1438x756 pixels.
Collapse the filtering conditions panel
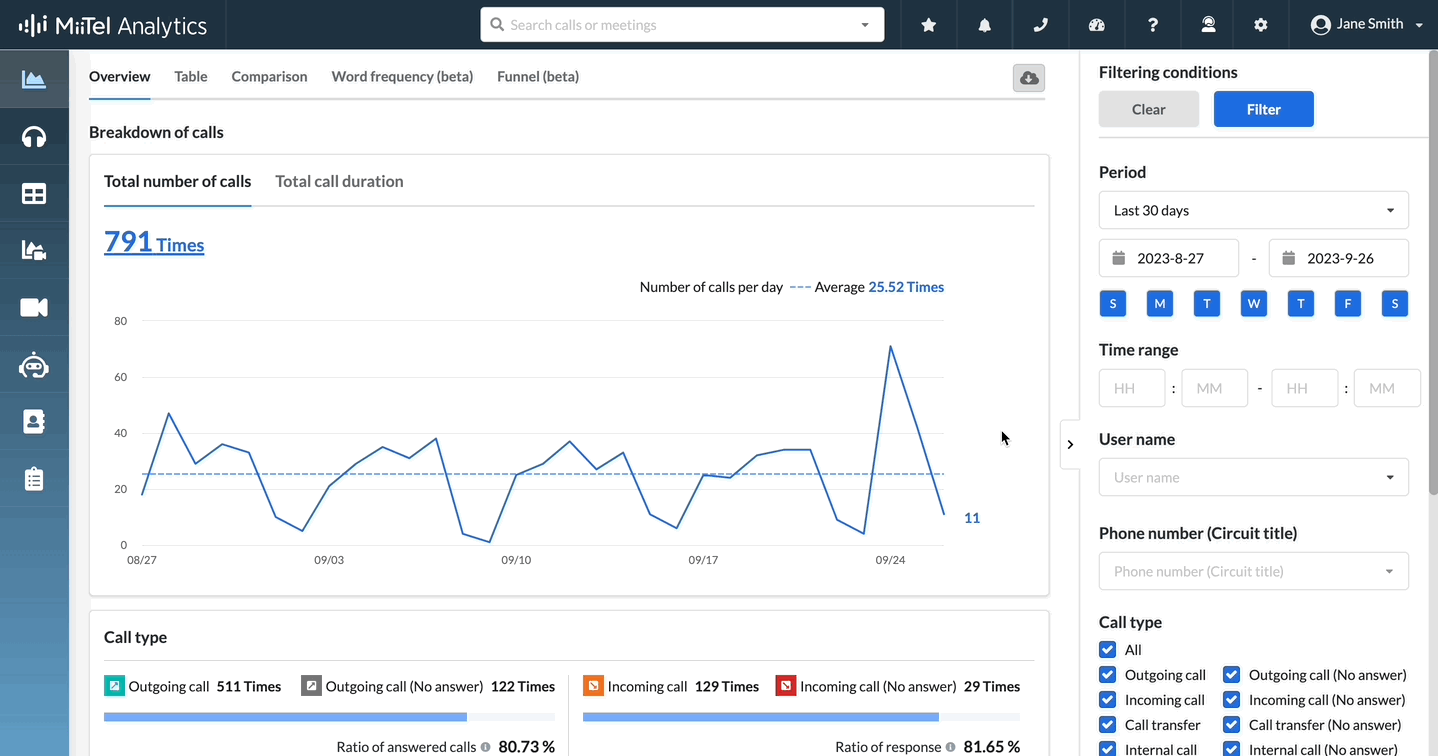[1070, 444]
